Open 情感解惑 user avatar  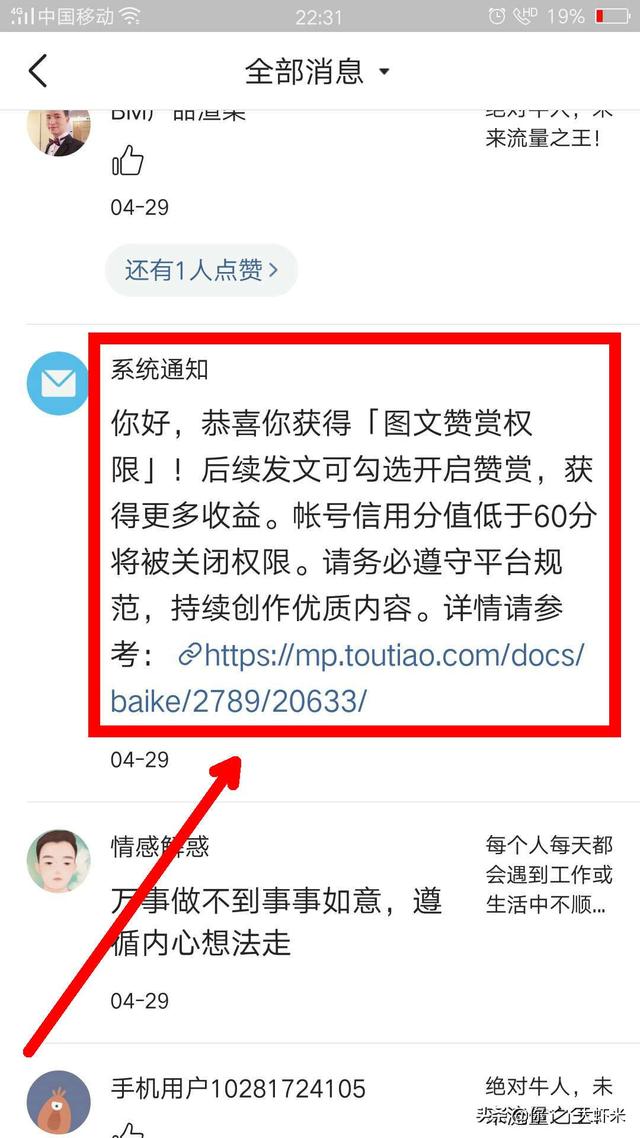(x=59, y=861)
